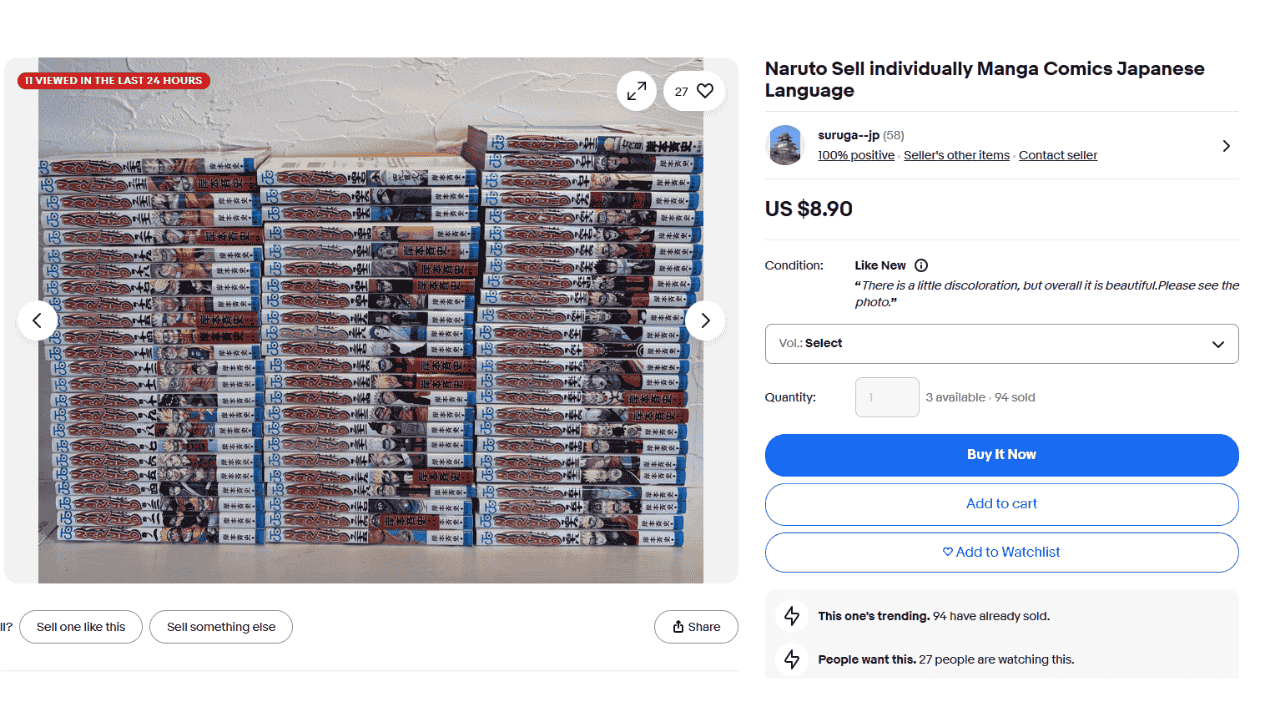Viewport: 1280px width, 720px height.
Task: Click Contact seller link
Action: (x=1058, y=155)
